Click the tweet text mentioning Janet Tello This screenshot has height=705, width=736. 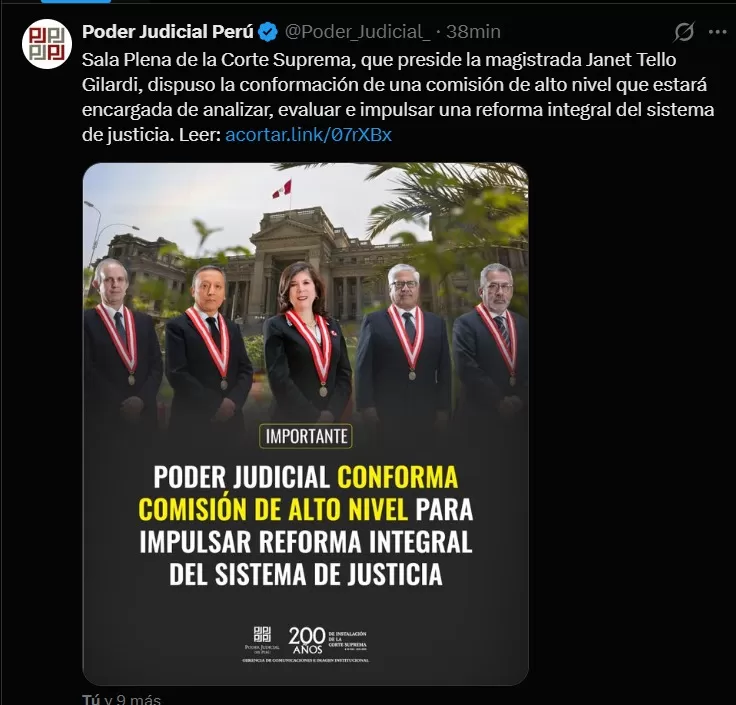398,97
